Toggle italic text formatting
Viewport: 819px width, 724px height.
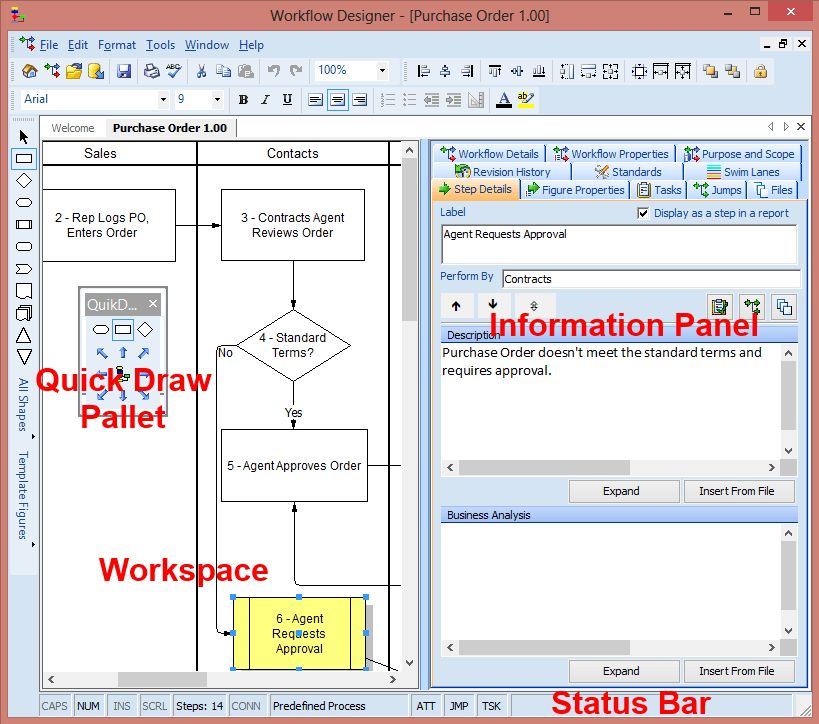click(x=264, y=100)
